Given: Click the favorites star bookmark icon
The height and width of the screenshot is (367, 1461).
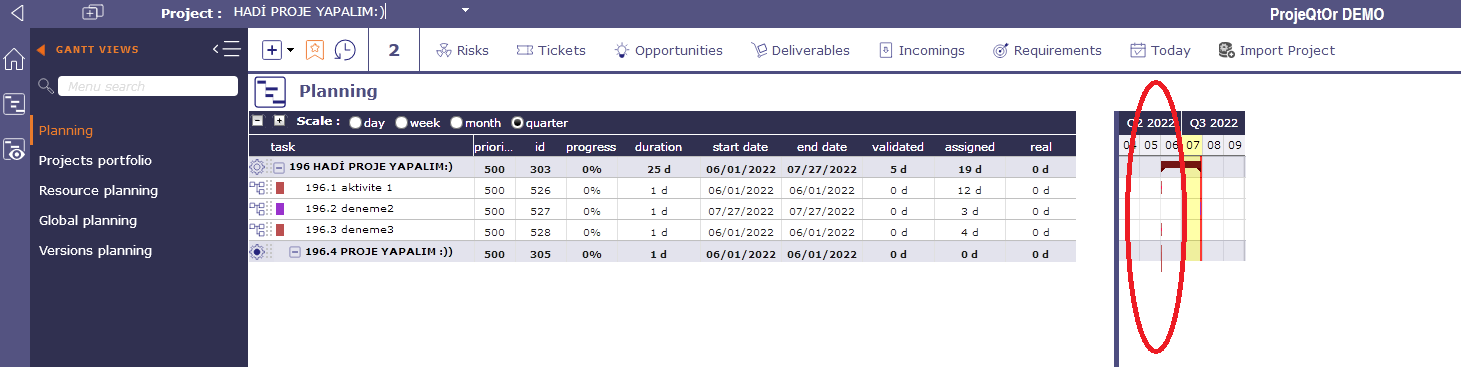Looking at the screenshot, I should click(x=314, y=50).
